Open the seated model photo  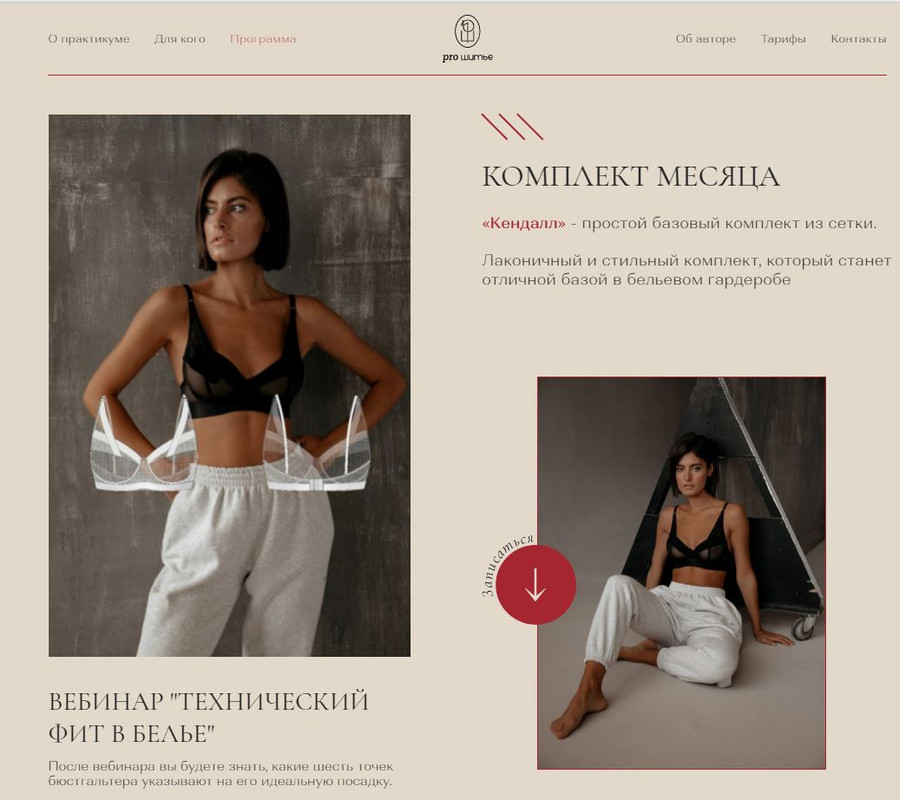(681, 573)
